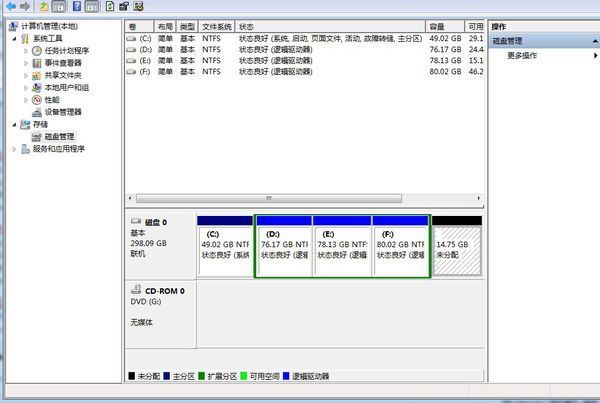Expand the 更多操作 submenu arrow
This screenshot has height=403, width=600.
(x=595, y=56)
